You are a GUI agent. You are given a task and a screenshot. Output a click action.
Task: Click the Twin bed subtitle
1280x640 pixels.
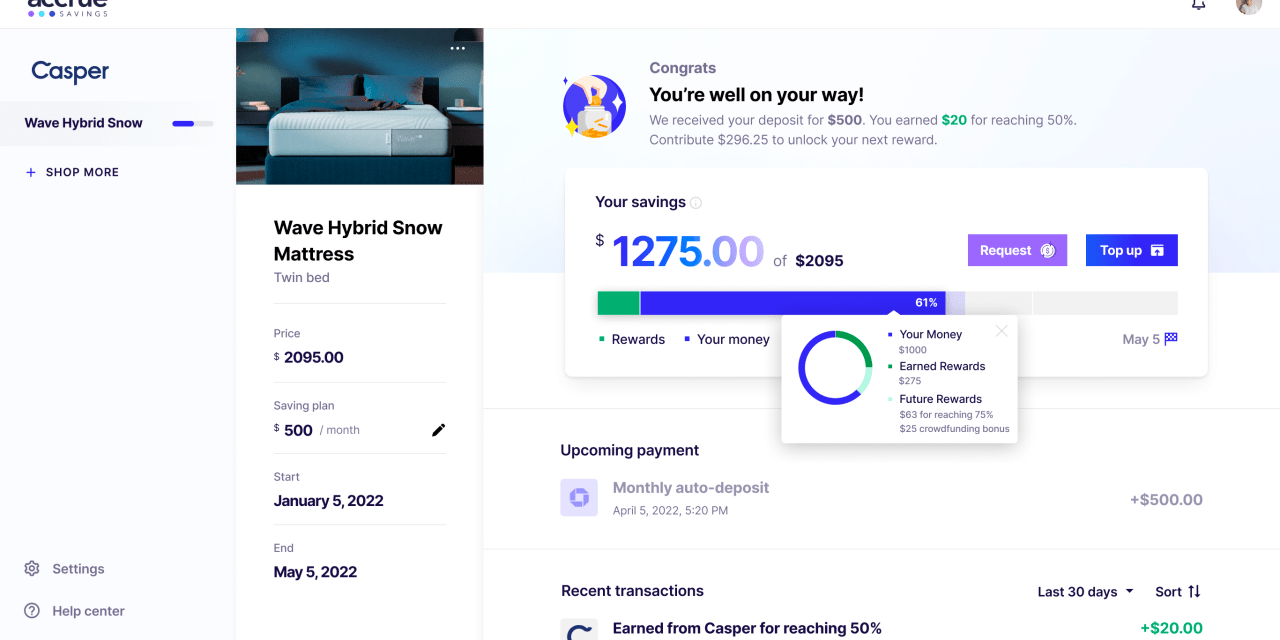pos(302,277)
